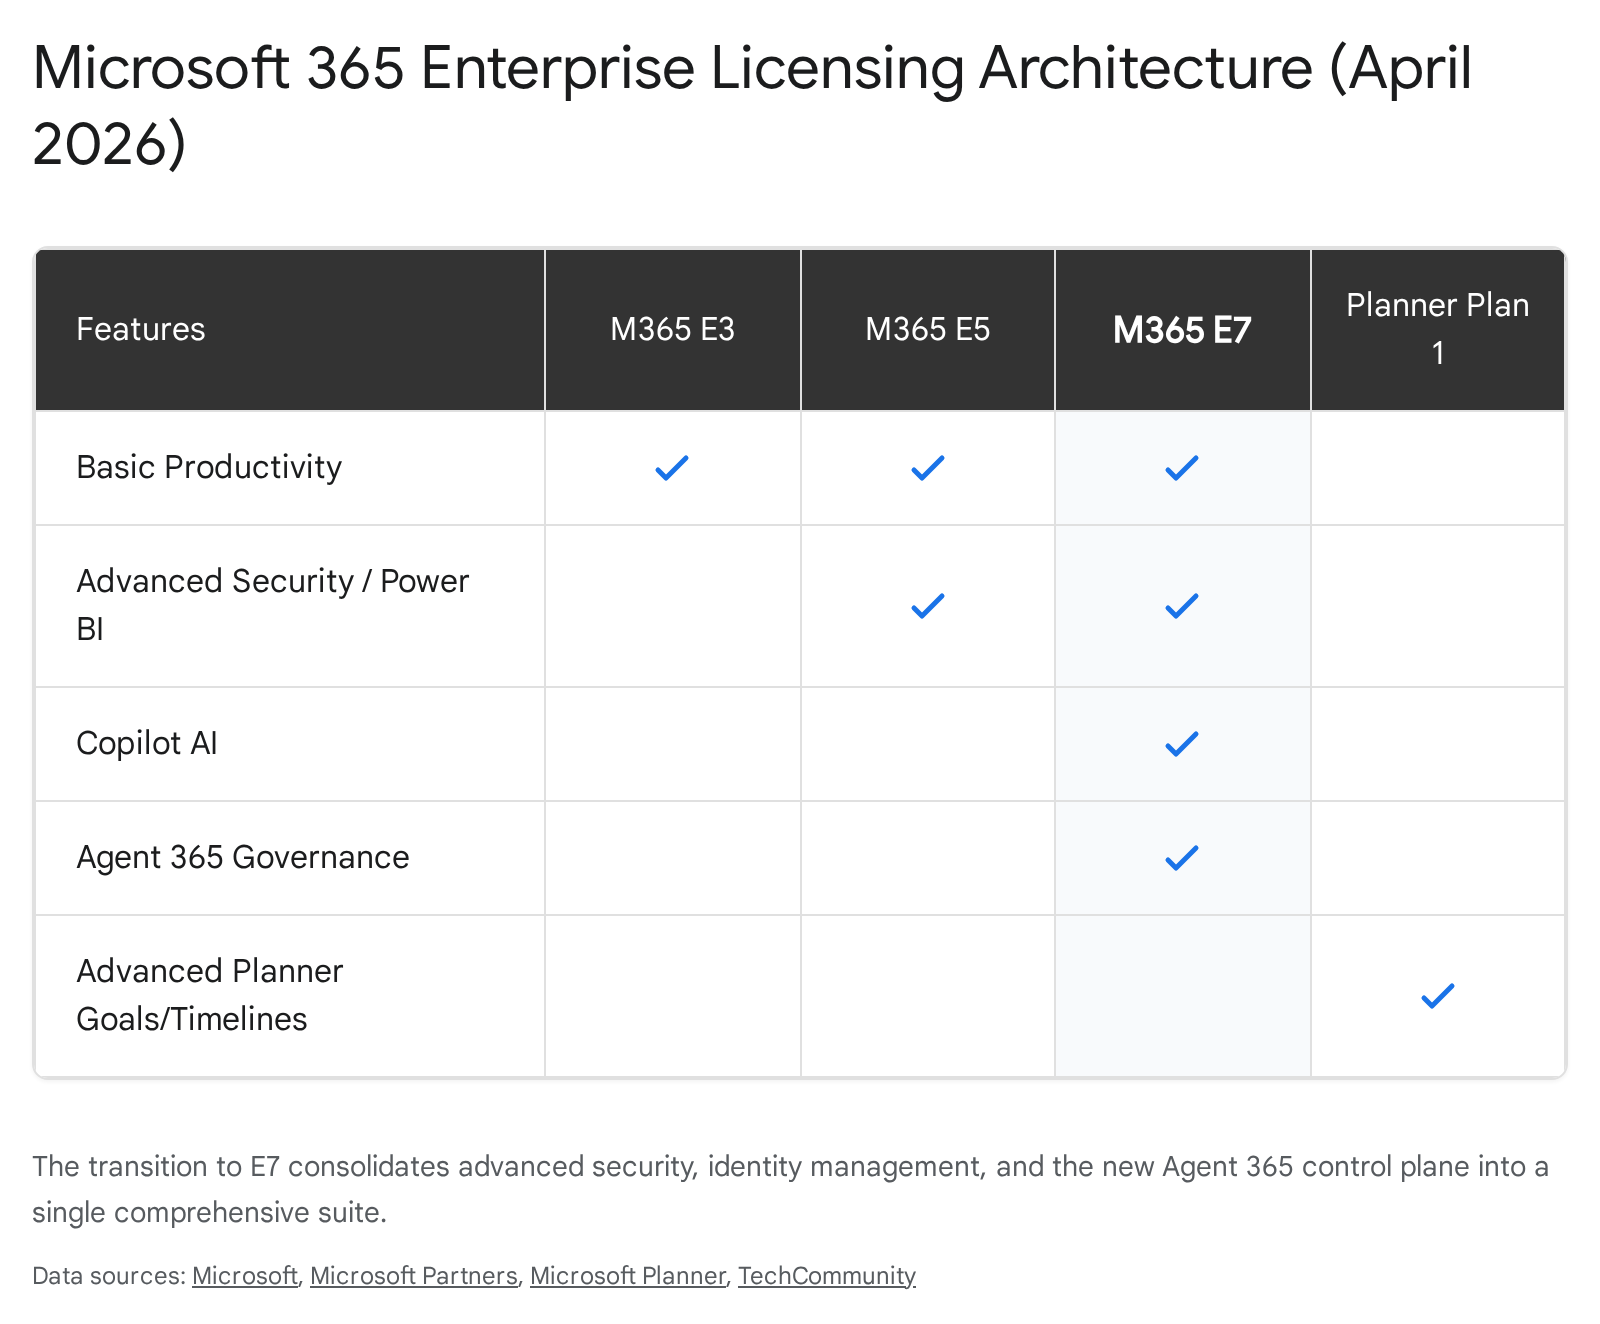
Task: Click the M365 E5 Advanced Security checkmark
Action: pyautogui.click(x=927, y=606)
